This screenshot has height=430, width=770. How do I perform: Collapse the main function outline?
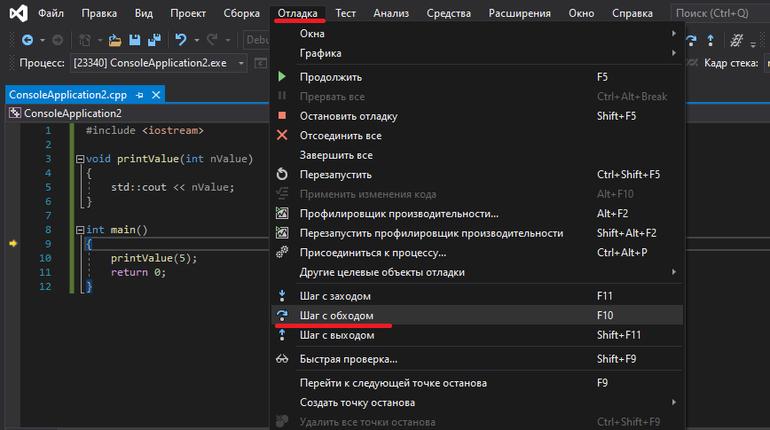coord(80,230)
